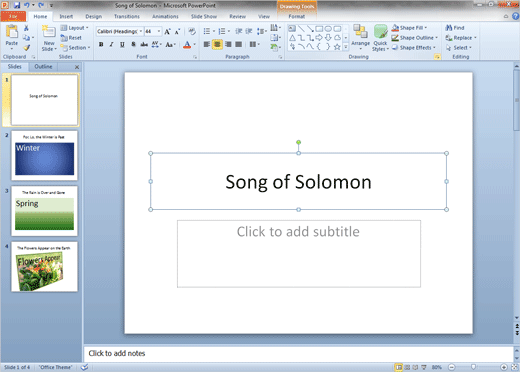This screenshot has height=372, width=520.
Task: Insert a New Slide
Action: [49, 37]
